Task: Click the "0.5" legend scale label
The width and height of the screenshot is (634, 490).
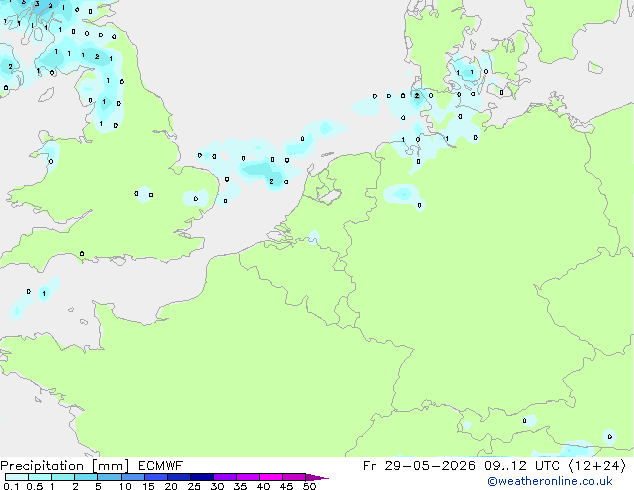Action: [35, 486]
